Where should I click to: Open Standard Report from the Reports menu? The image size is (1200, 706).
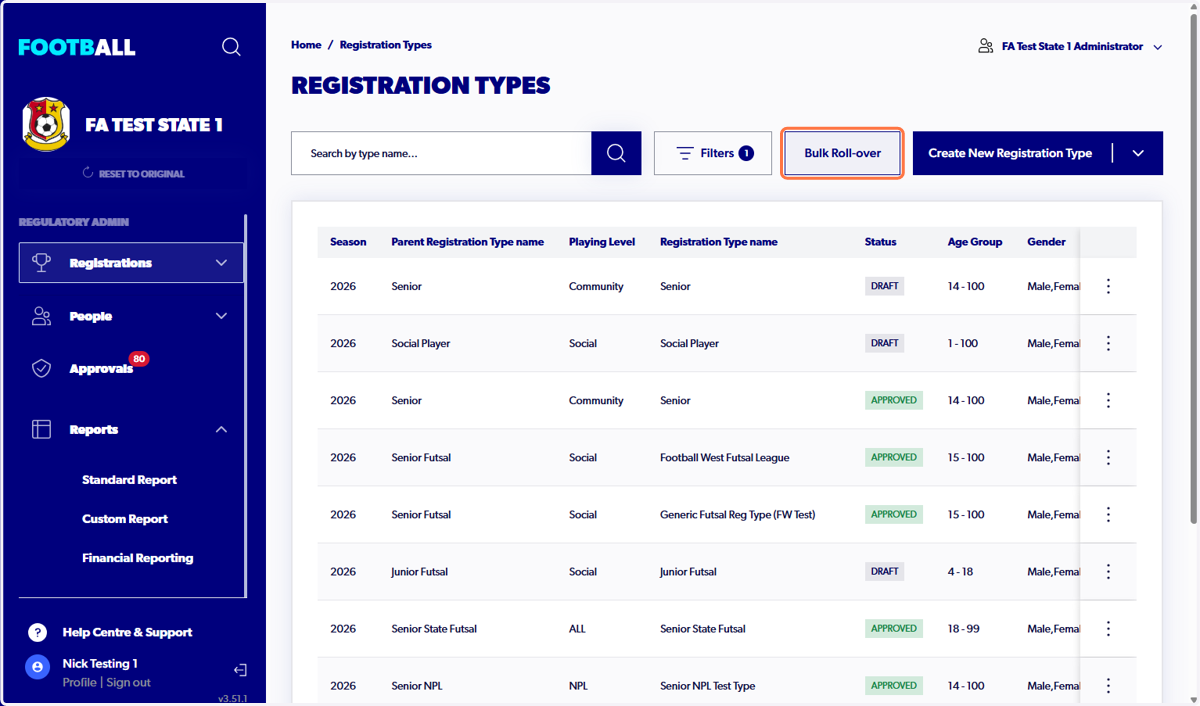point(129,480)
